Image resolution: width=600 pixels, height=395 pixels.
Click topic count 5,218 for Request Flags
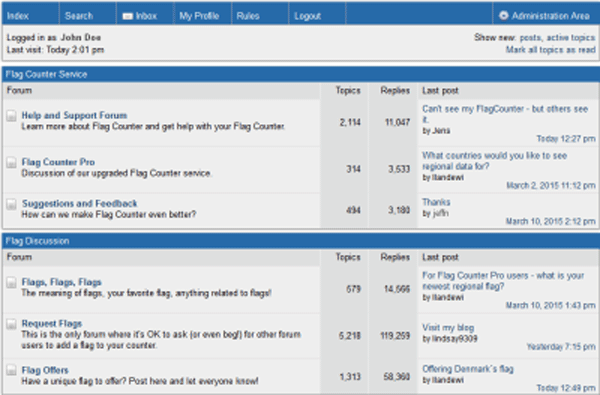click(x=350, y=336)
